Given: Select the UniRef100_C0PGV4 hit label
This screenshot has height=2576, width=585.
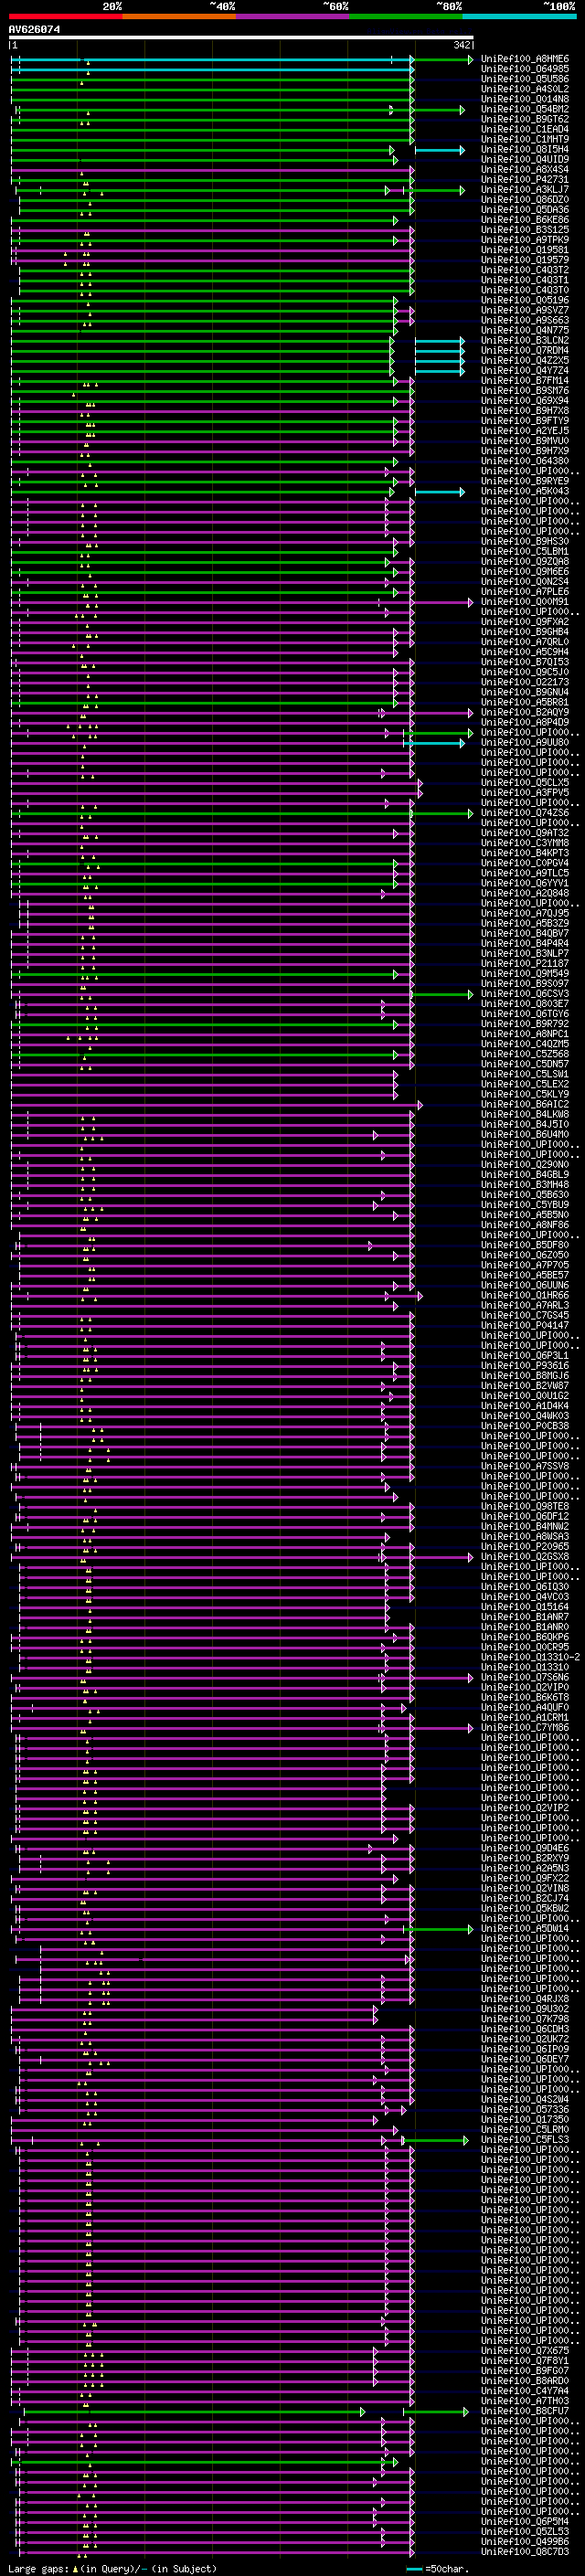Looking at the screenshot, I should (525, 863).
